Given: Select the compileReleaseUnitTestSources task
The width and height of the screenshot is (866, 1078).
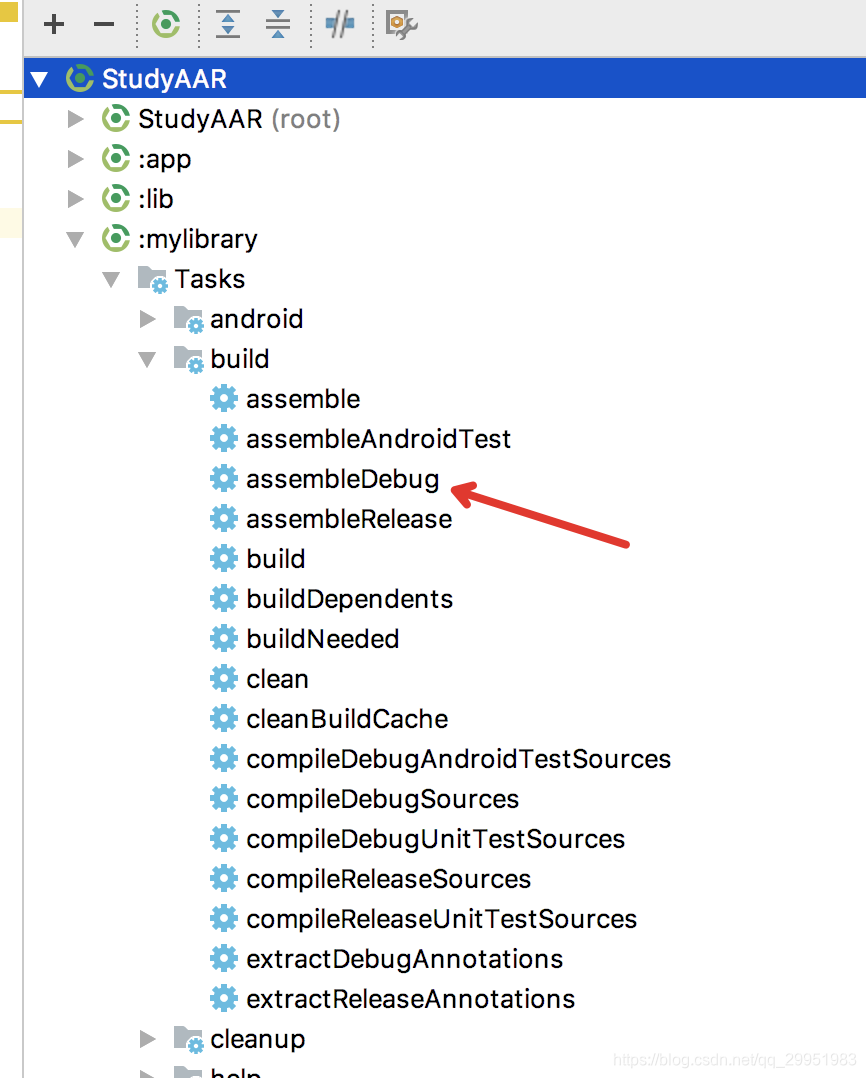Looking at the screenshot, I should pyautogui.click(x=442, y=919).
